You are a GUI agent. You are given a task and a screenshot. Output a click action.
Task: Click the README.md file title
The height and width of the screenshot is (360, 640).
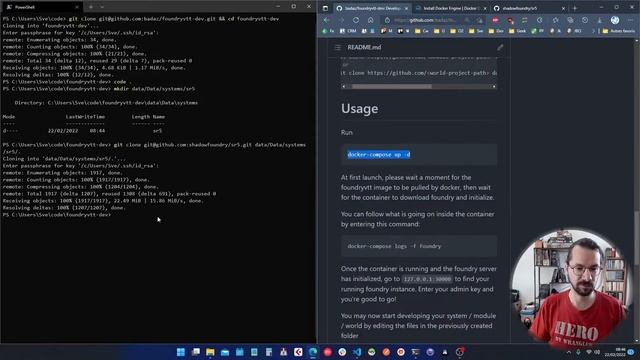364,47
